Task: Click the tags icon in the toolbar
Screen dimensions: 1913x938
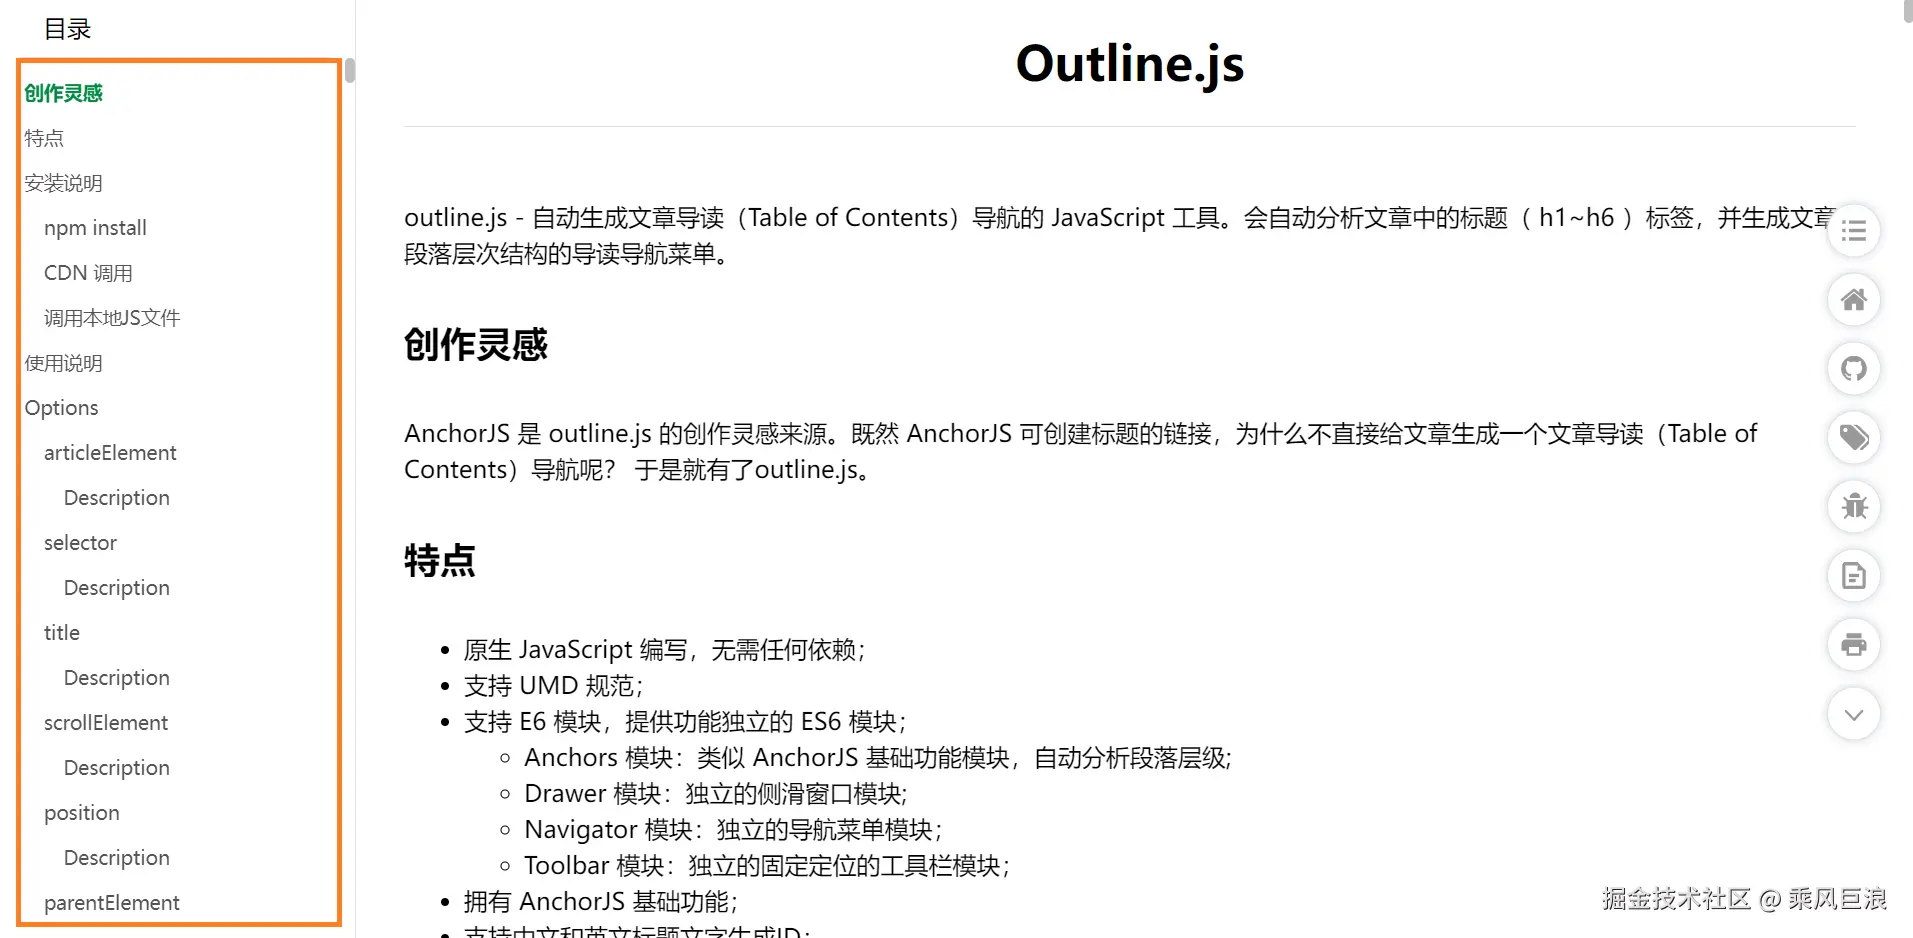Action: coord(1853,438)
